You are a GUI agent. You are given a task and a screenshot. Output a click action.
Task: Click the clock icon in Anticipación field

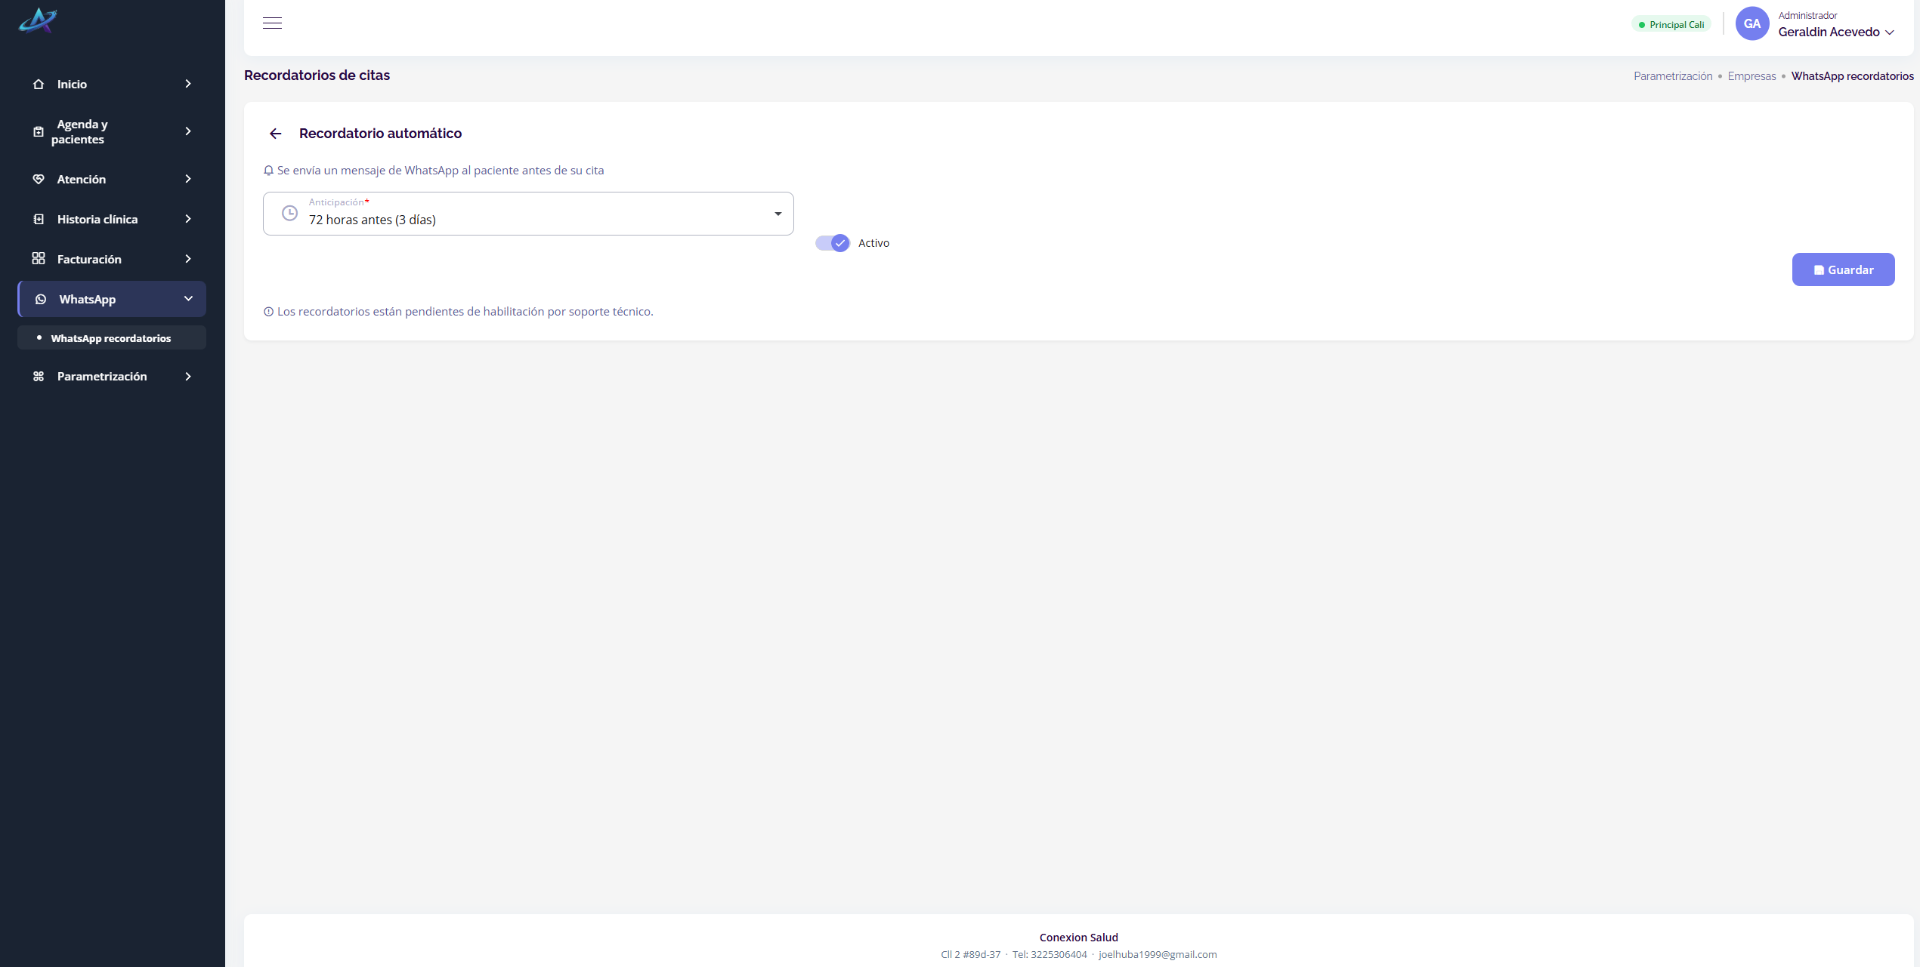(290, 213)
